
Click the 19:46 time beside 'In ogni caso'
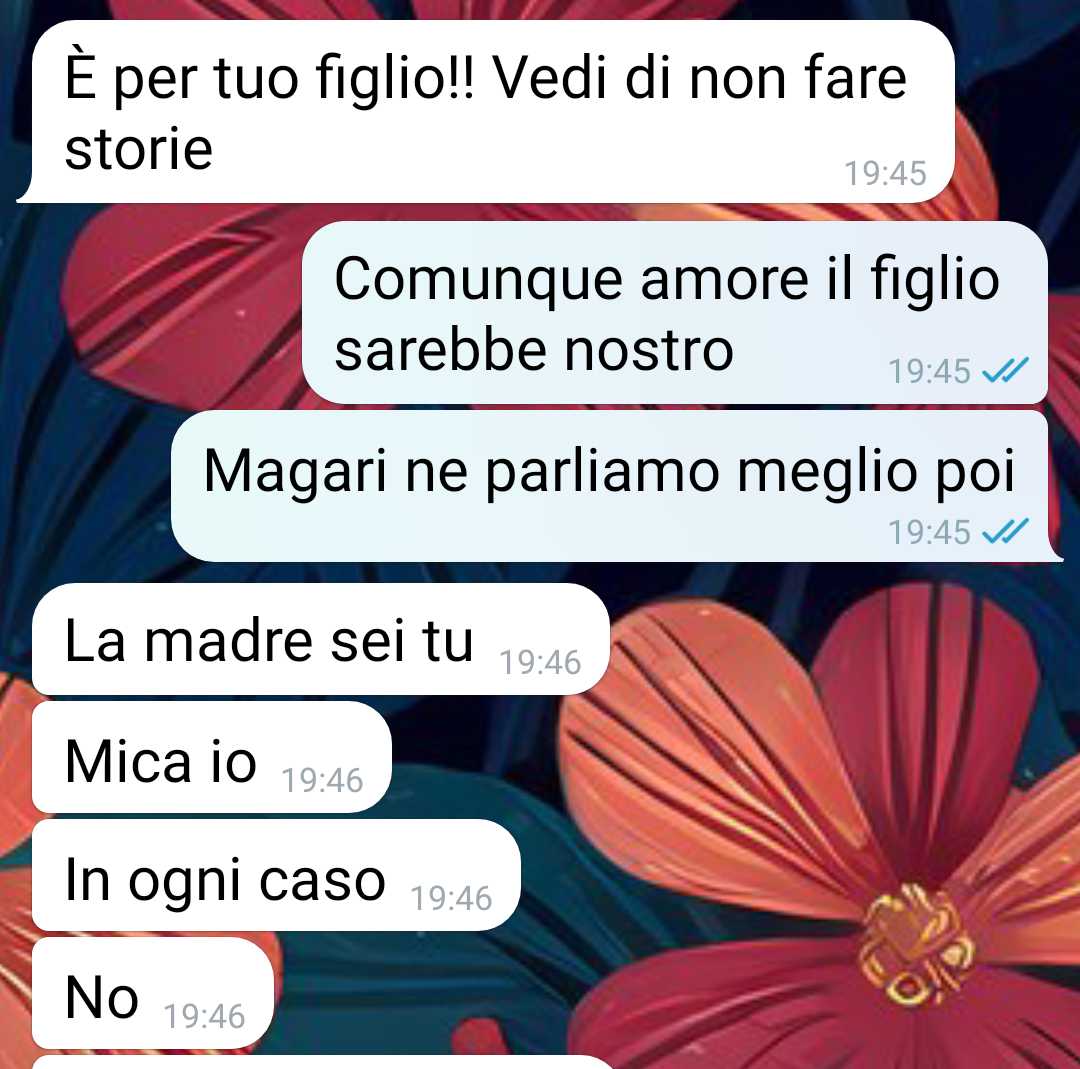(451, 898)
